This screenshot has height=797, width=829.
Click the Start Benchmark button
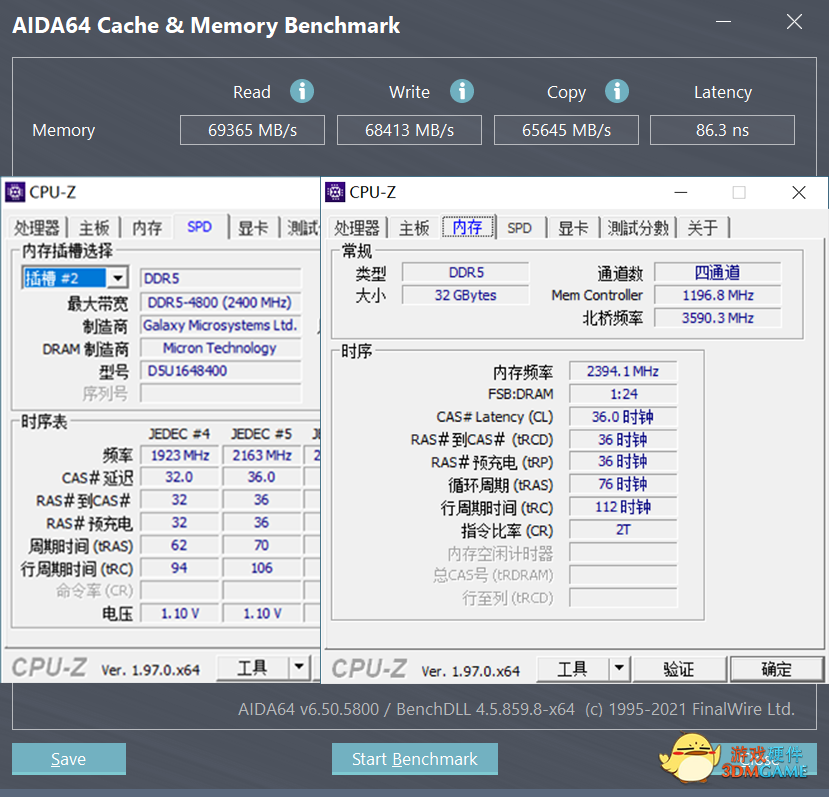[414, 759]
